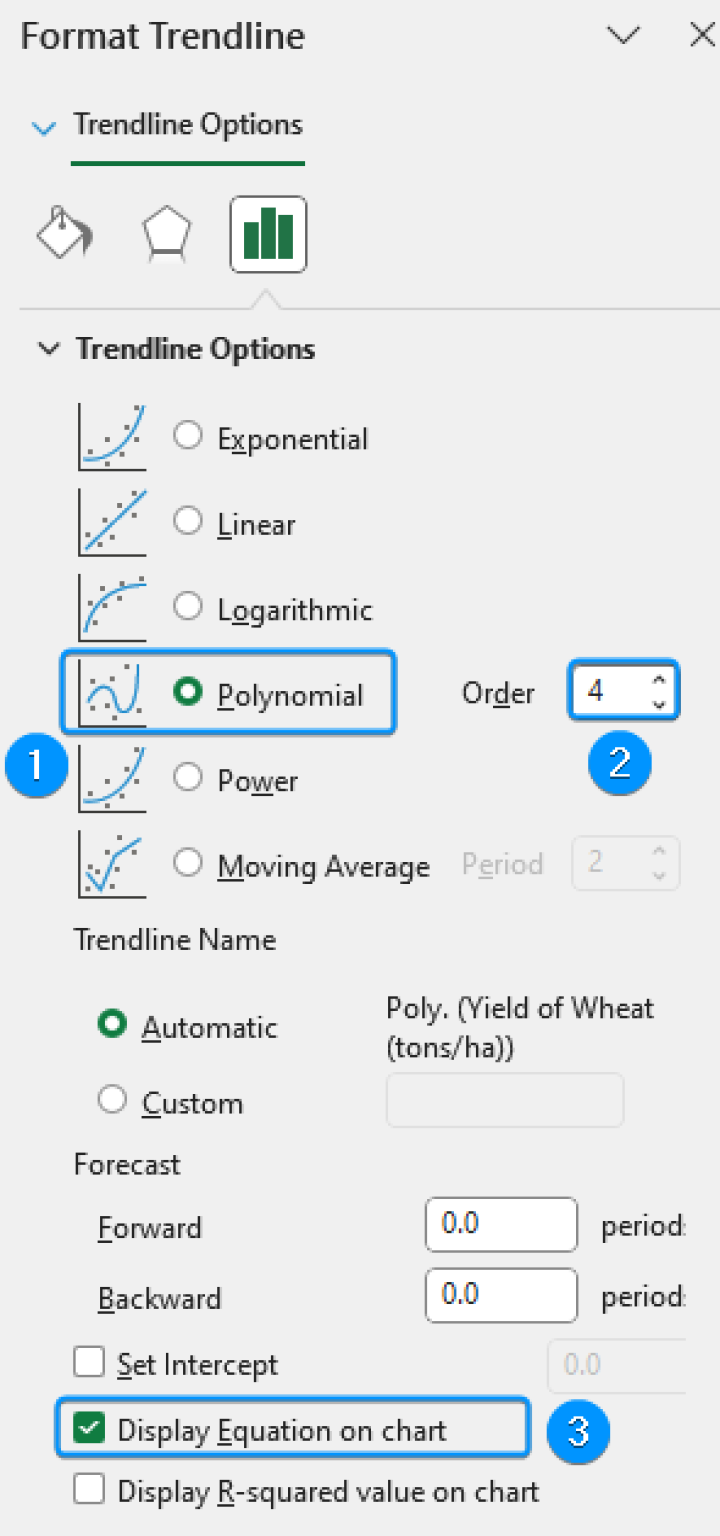The height and width of the screenshot is (1536, 720).
Task: Switch to the Trendline Options tab
Action: pyautogui.click(x=187, y=124)
